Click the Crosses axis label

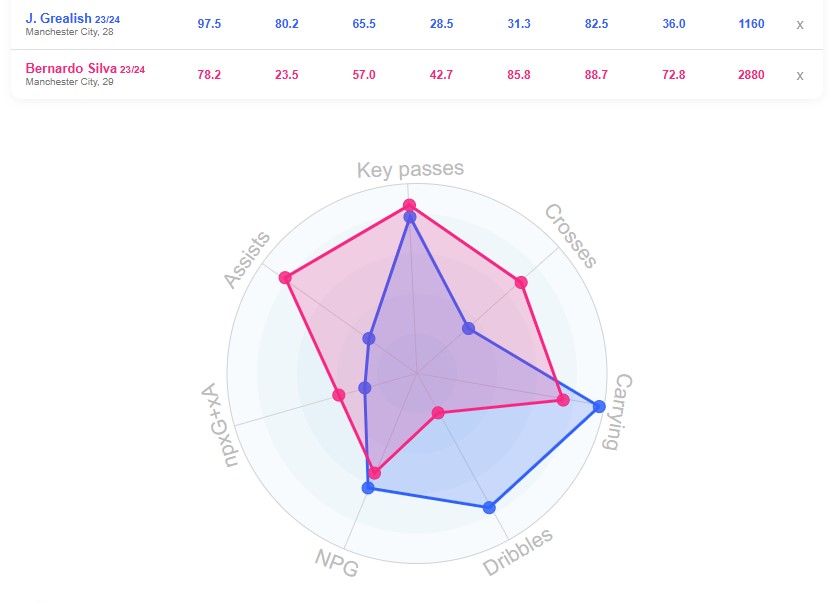pos(571,236)
